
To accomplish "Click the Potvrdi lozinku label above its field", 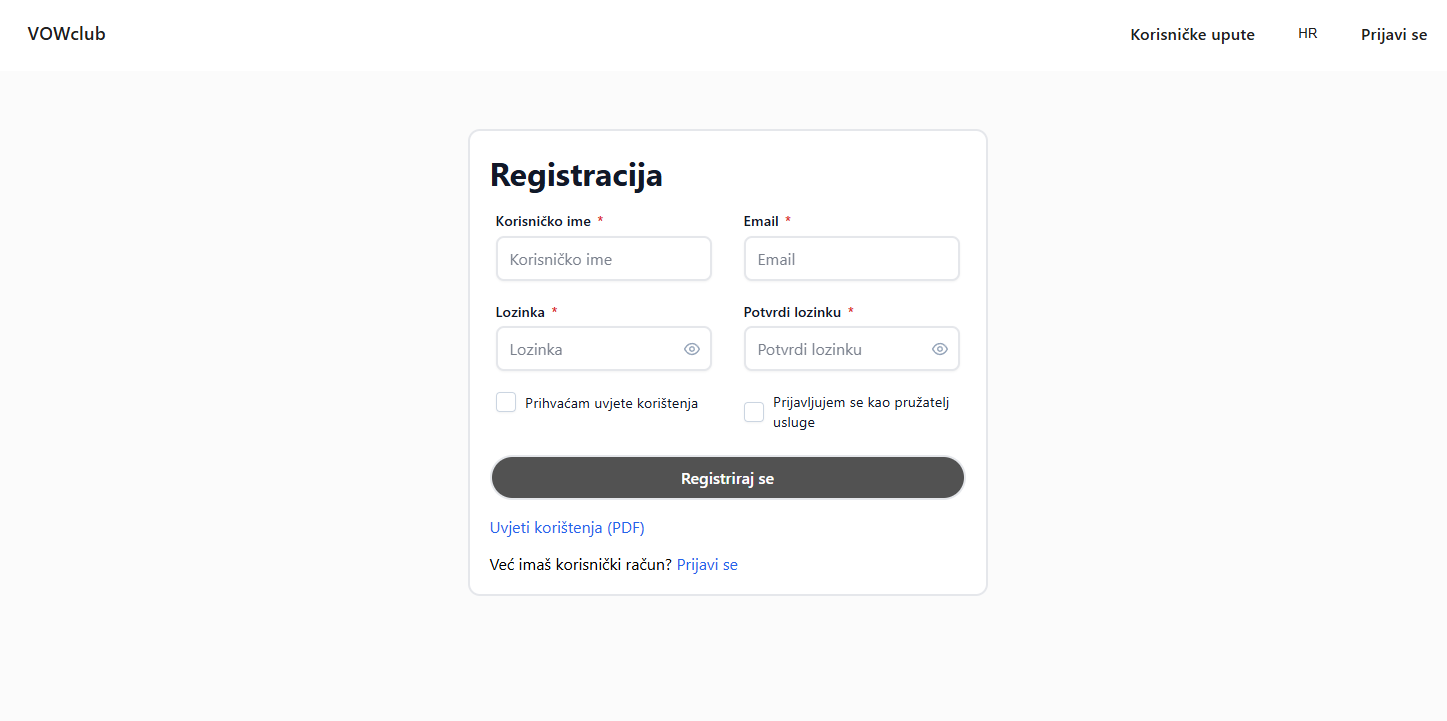I will click(792, 312).
